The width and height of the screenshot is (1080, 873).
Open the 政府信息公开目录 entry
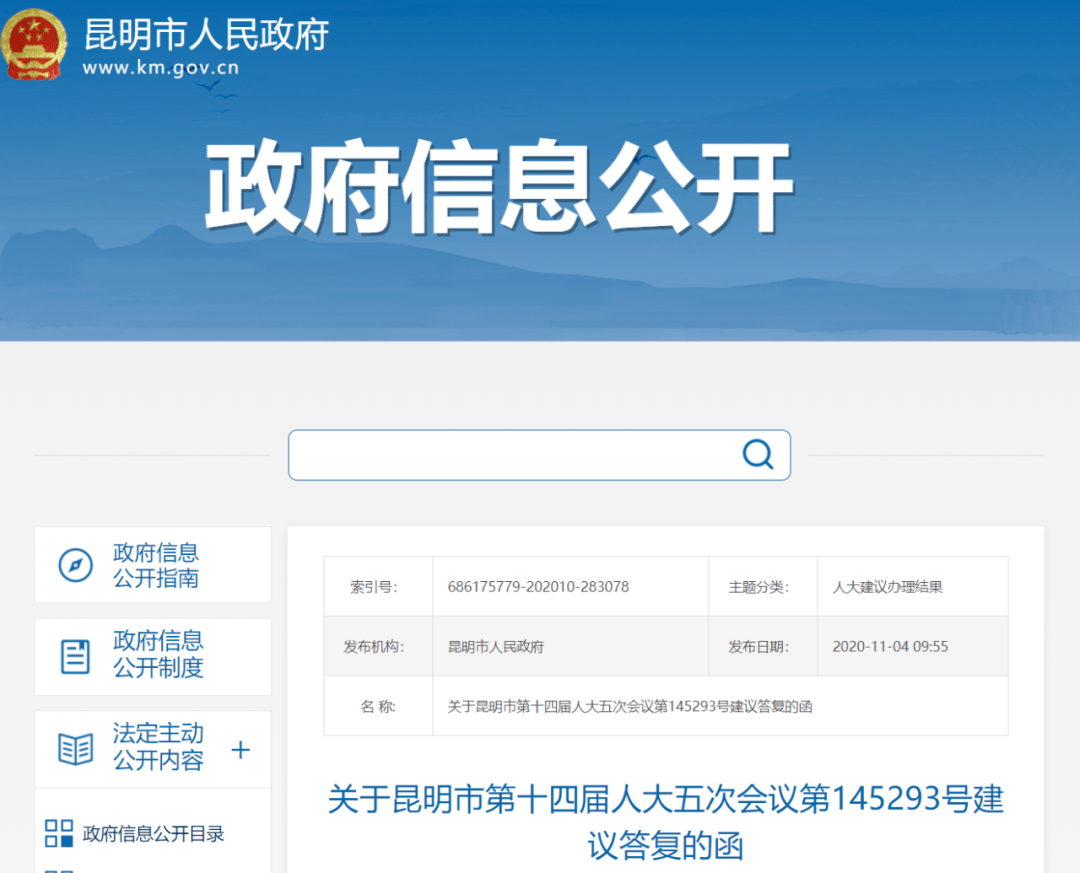(x=153, y=834)
